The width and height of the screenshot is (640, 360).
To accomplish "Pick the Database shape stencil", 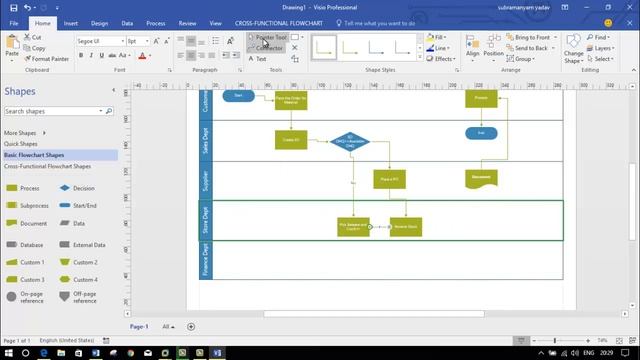I will click(25, 245).
